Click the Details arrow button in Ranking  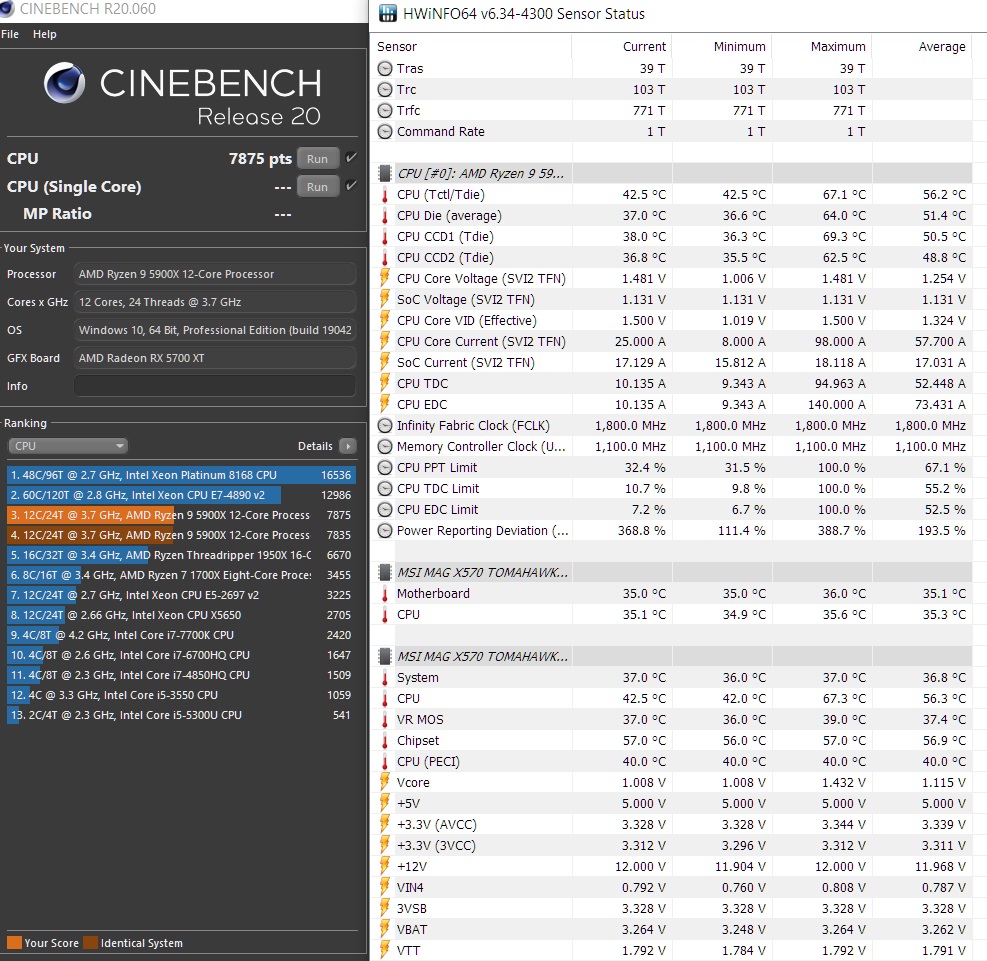click(347, 446)
